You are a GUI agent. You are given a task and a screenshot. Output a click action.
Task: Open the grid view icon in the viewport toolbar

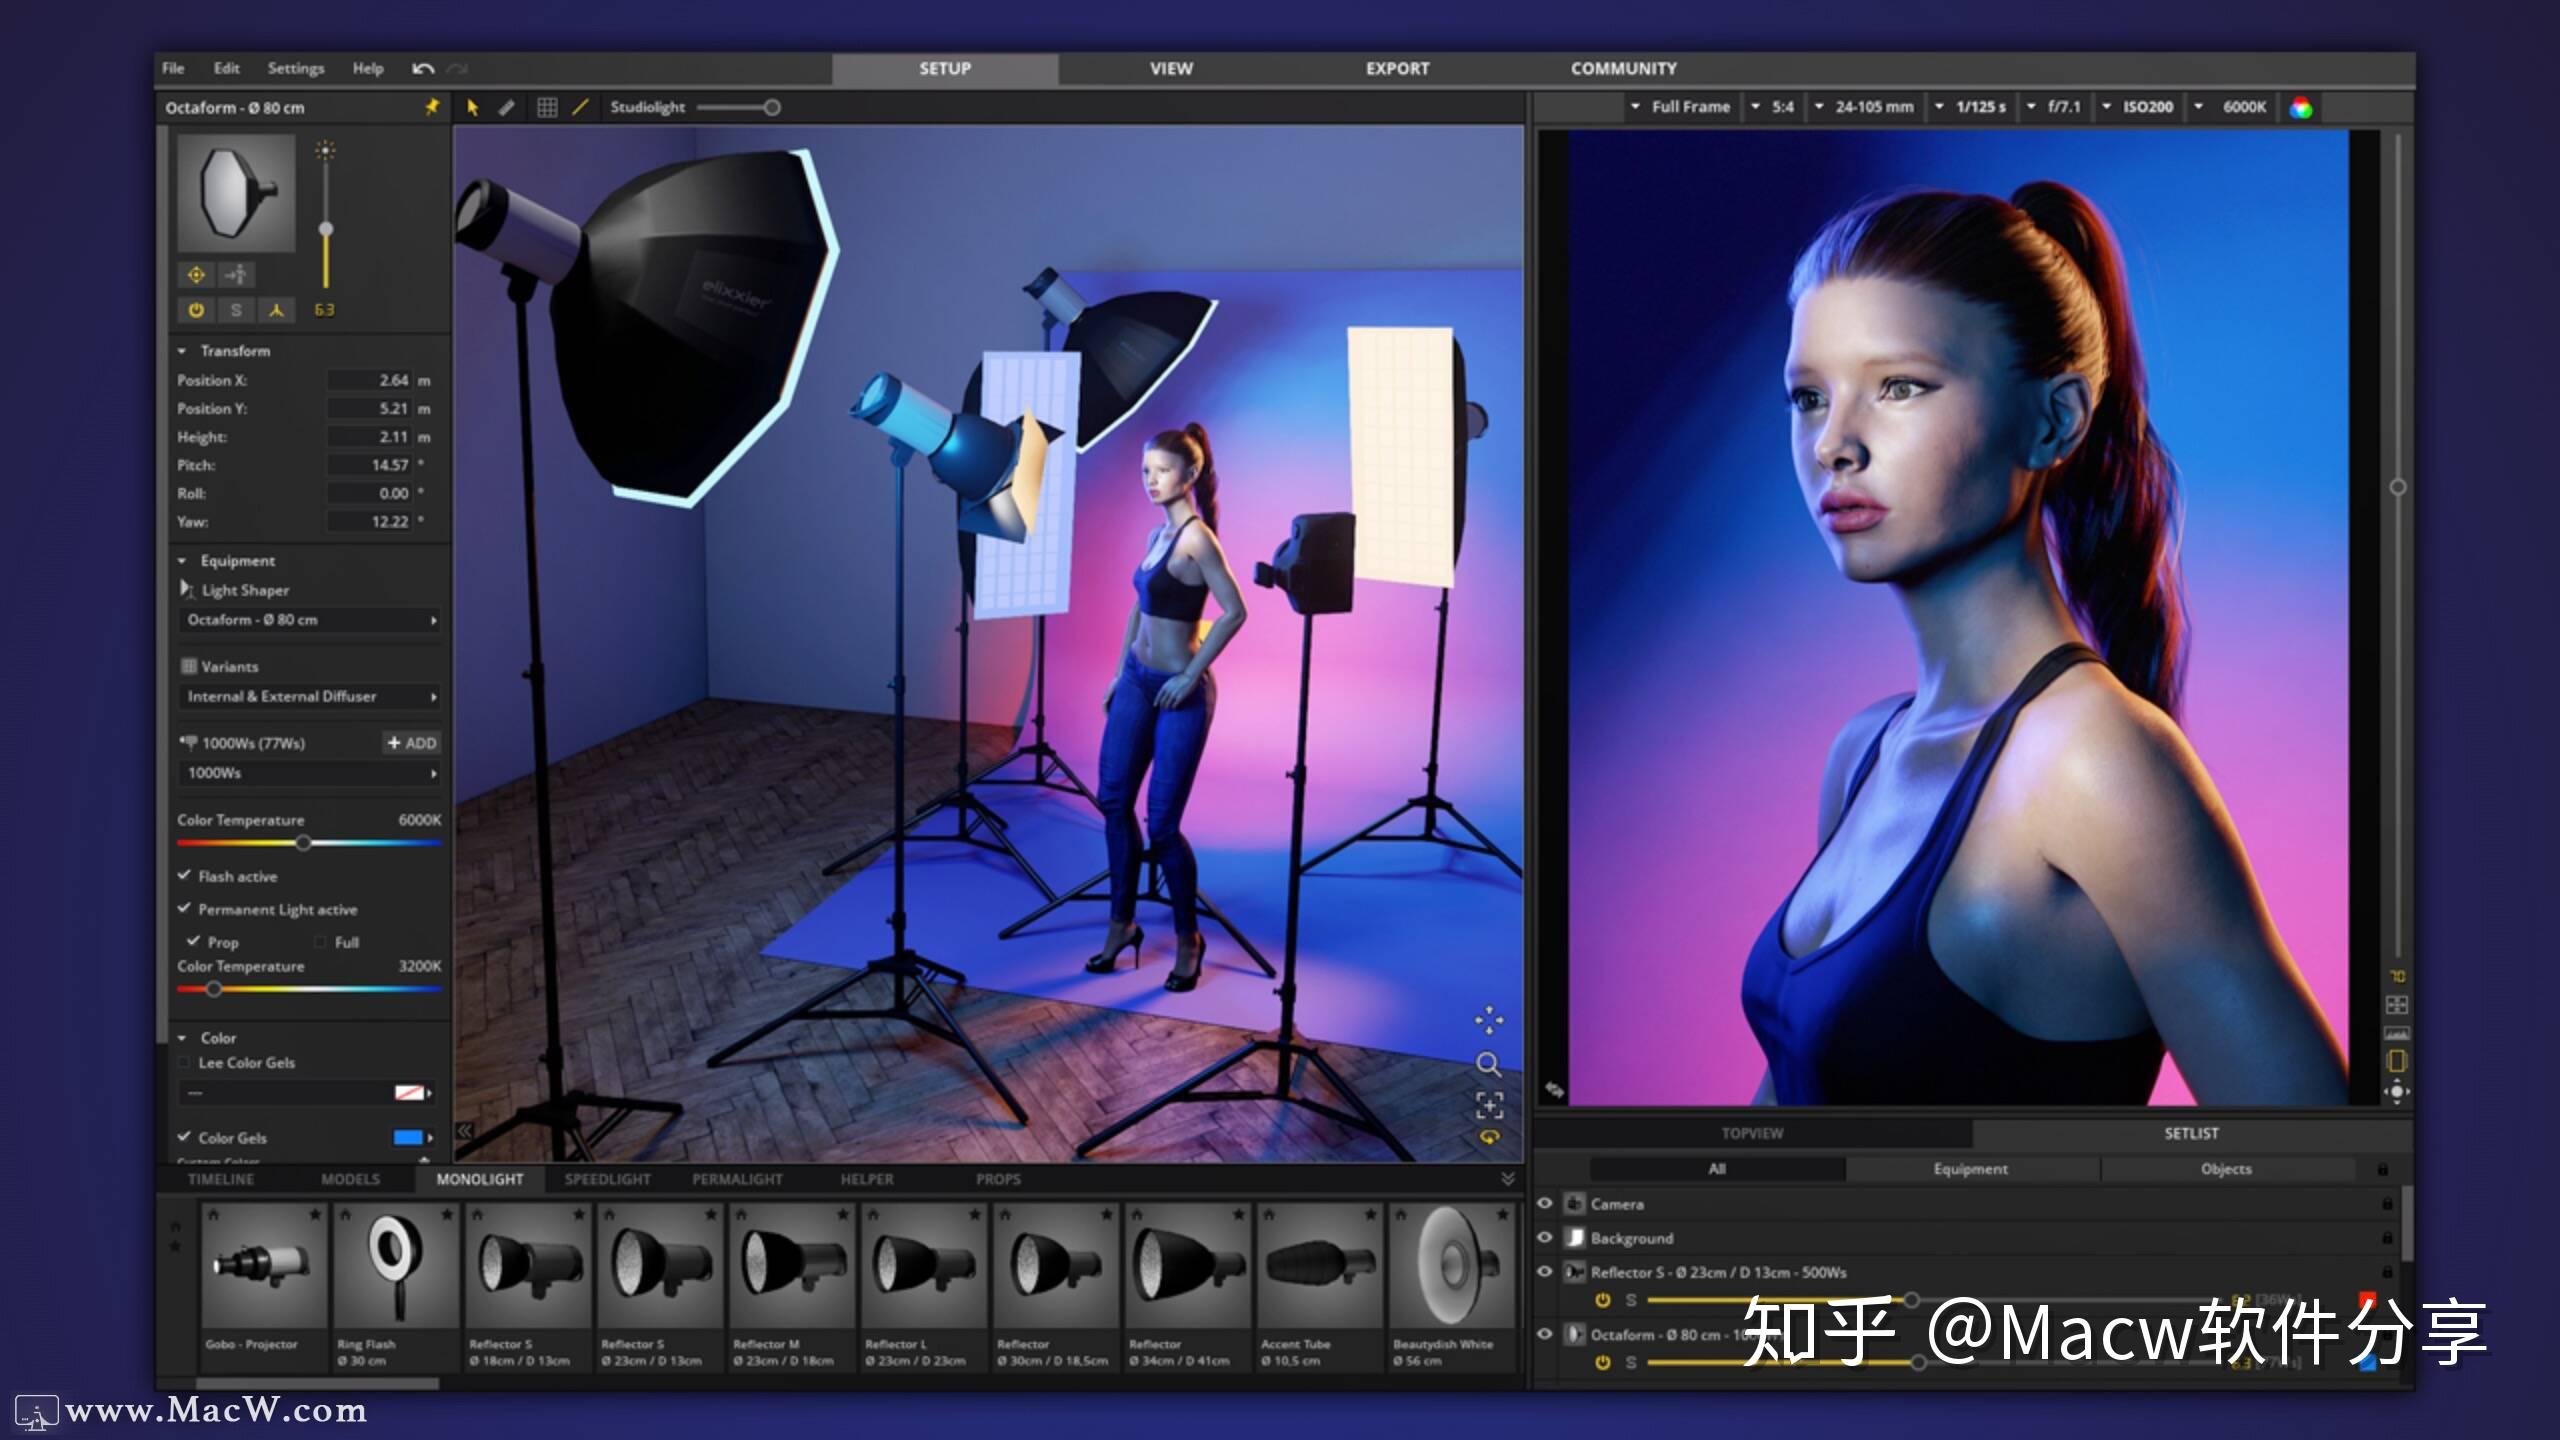pos(546,107)
